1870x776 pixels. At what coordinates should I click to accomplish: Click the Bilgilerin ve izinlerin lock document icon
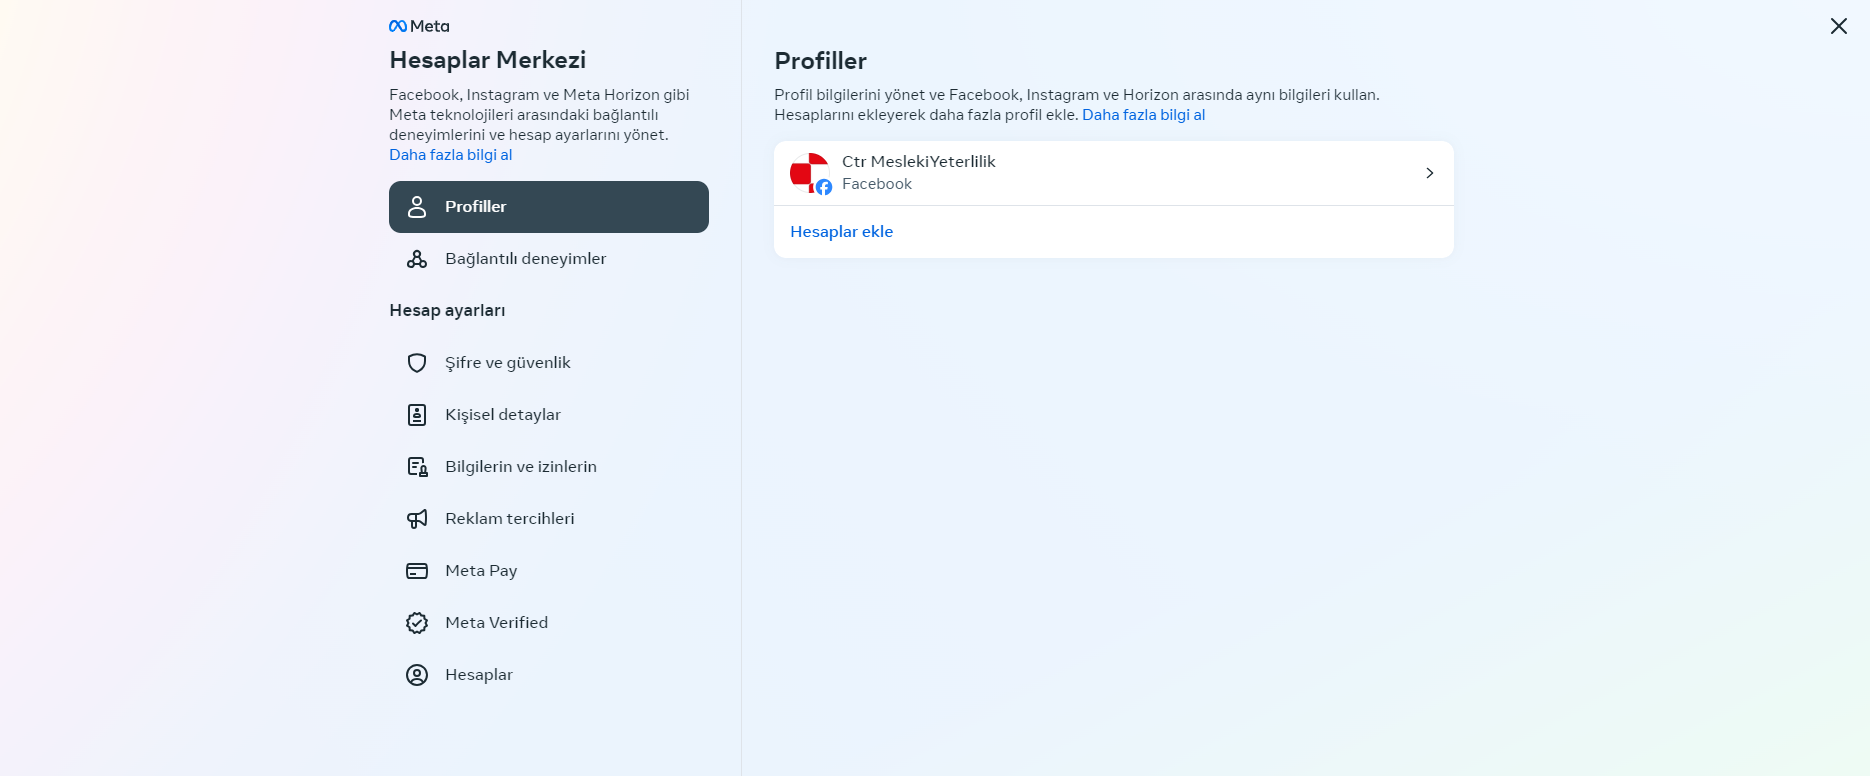point(417,467)
